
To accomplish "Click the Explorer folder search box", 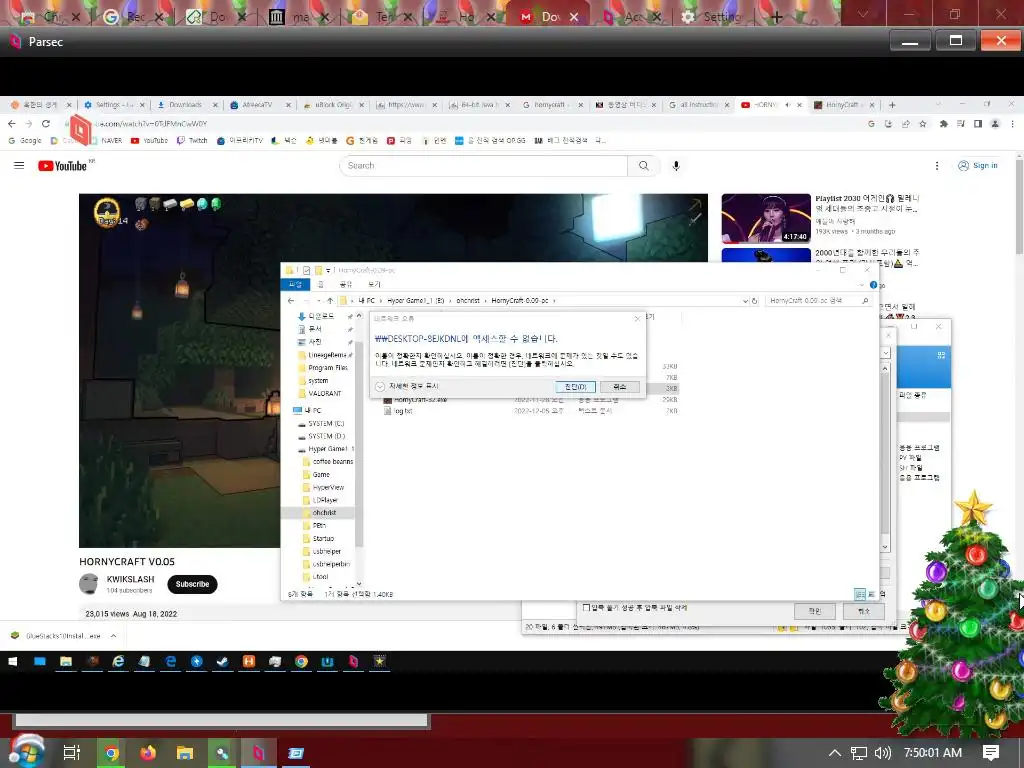I will click(819, 301).
